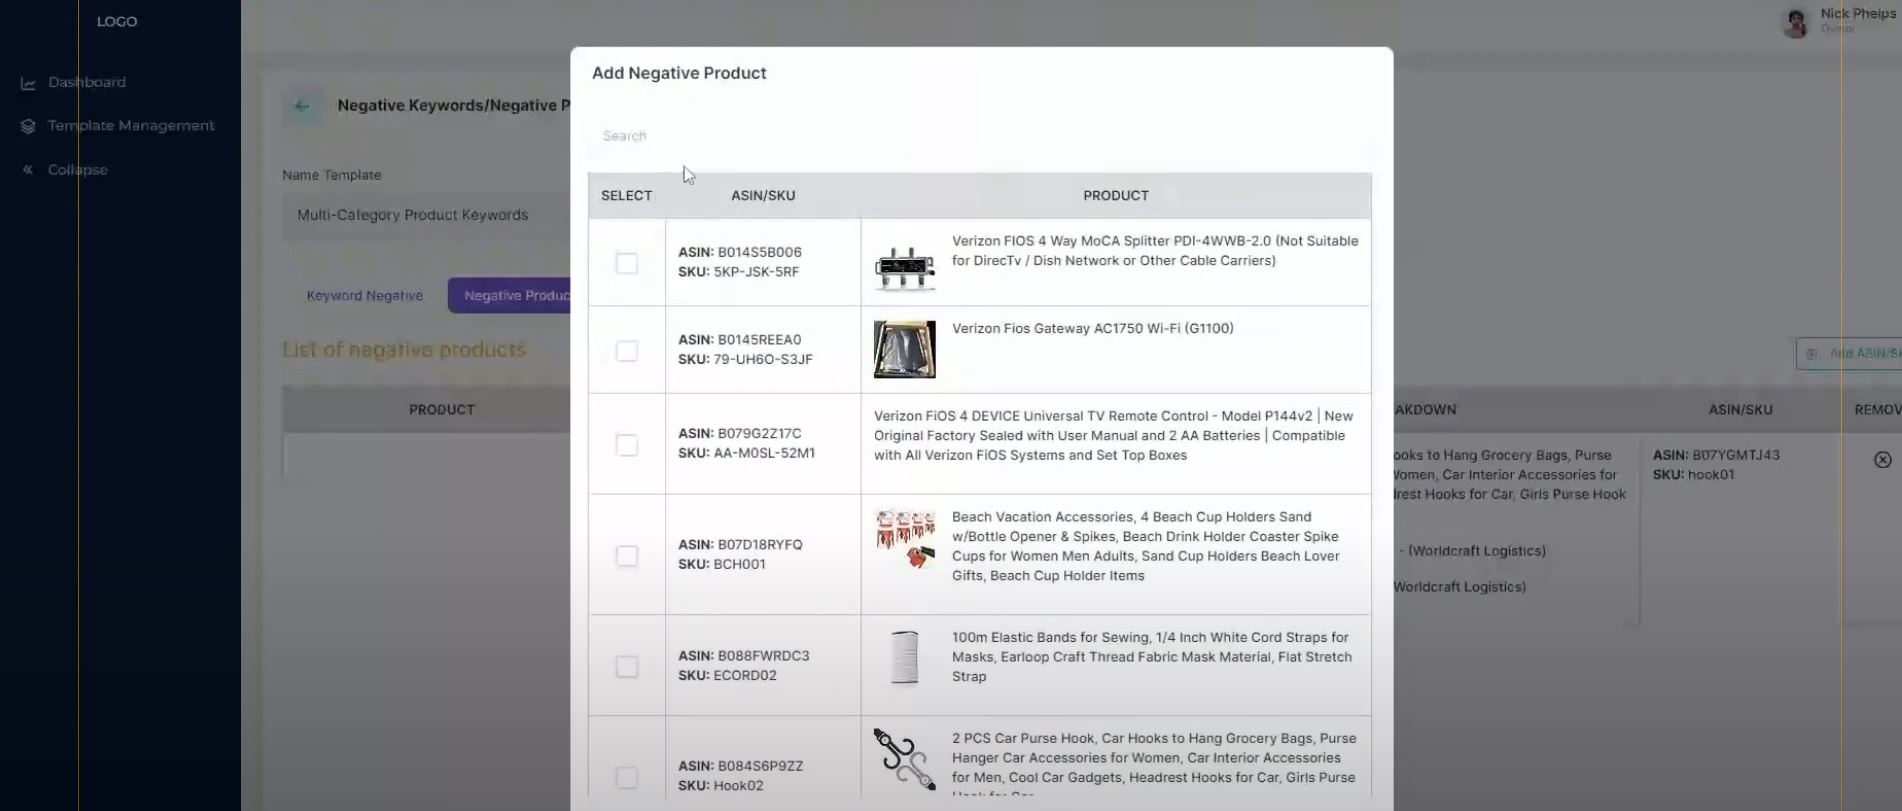This screenshot has height=811, width=1902.
Task: Click the Beach Cup Holders product image
Action: click(905, 539)
